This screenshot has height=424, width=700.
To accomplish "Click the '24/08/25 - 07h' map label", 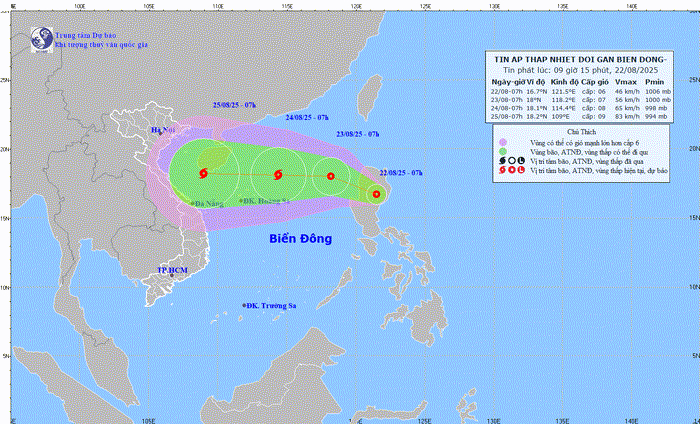I will click(x=307, y=118).
